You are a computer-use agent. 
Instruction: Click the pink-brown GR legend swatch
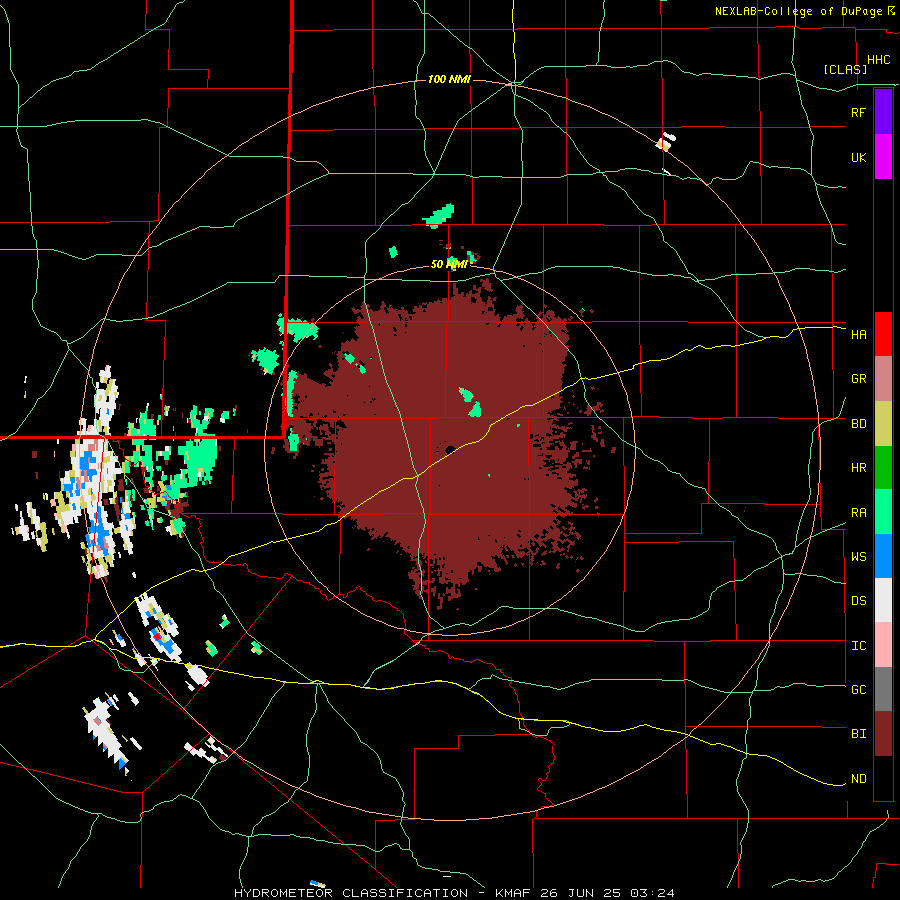coord(883,379)
